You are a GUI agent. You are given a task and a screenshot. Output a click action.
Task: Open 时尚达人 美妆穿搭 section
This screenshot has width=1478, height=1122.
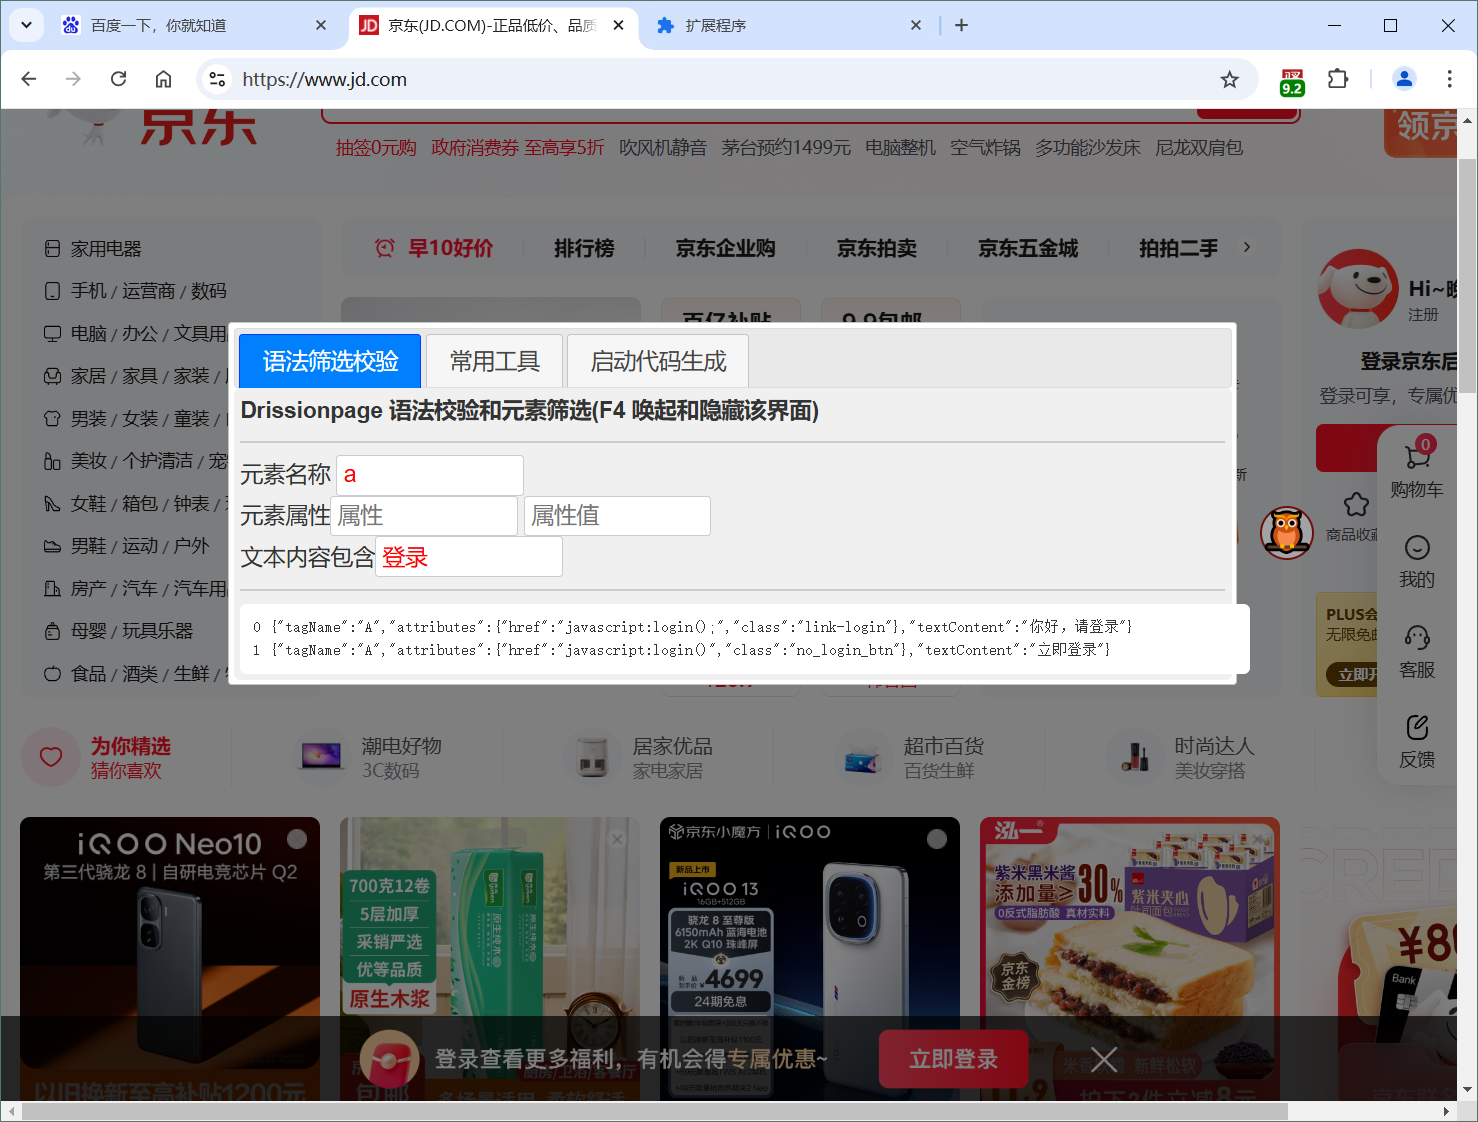pyautogui.click(x=1183, y=757)
